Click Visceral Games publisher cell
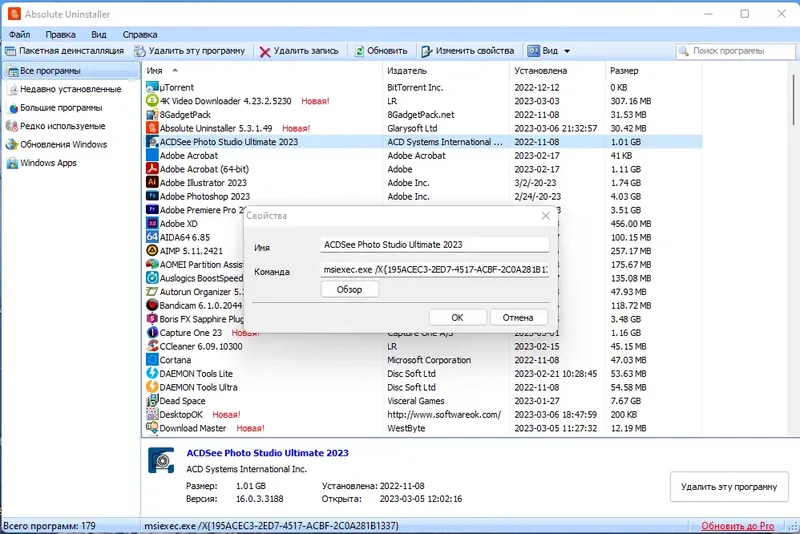Image resolution: width=800 pixels, height=534 pixels. (416, 401)
